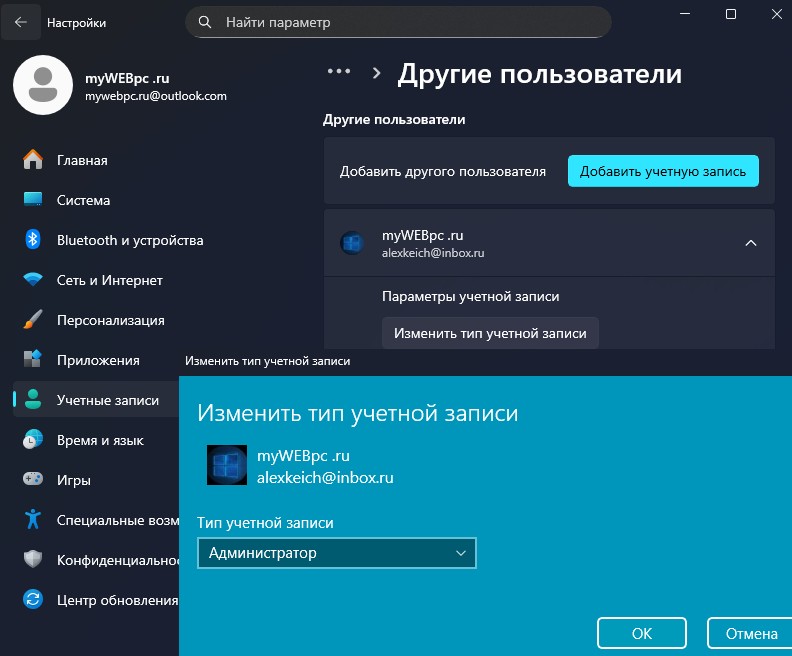Select Учетные записи in the sidebar
Image resolution: width=792 pixels, height=656 pixels.
tap(95, 399)
